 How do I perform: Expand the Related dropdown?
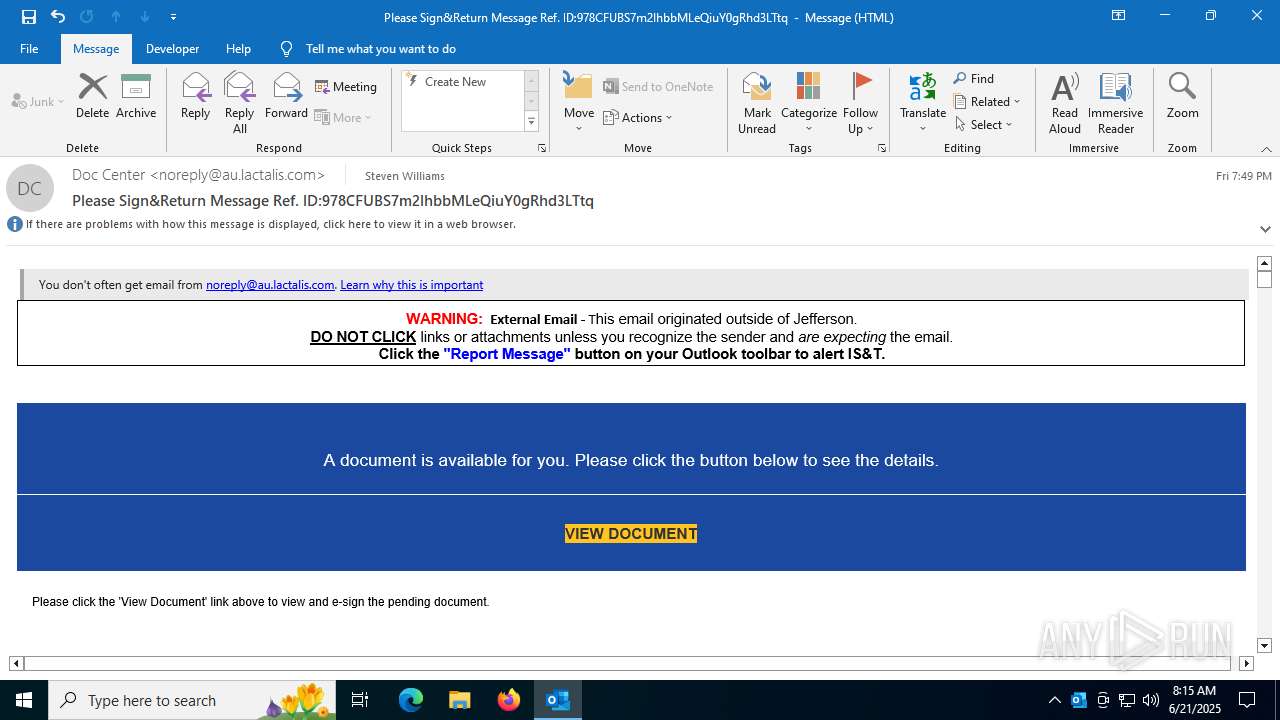pos(987,102)
